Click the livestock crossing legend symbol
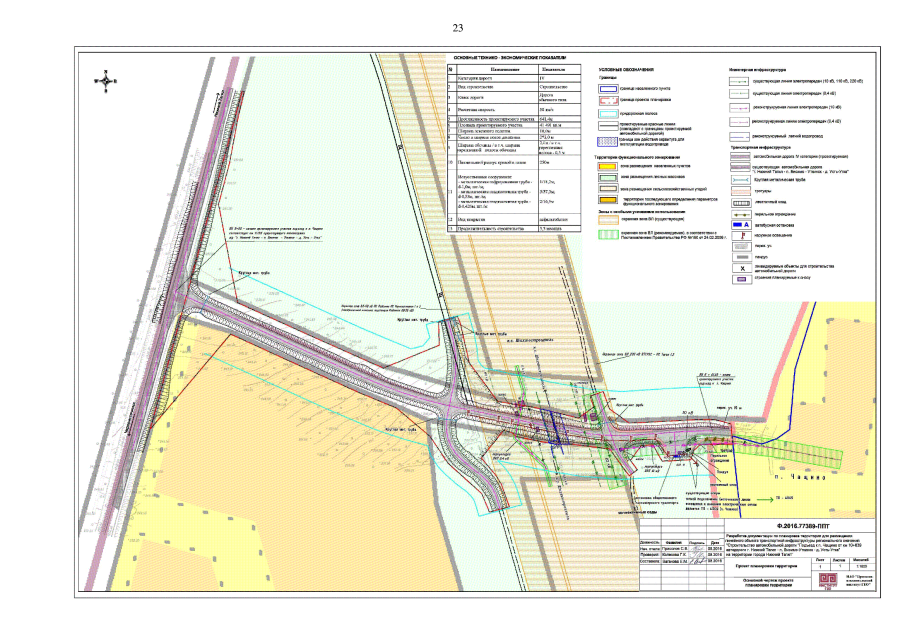Screen dimensions: 905x640 (741, 204)
